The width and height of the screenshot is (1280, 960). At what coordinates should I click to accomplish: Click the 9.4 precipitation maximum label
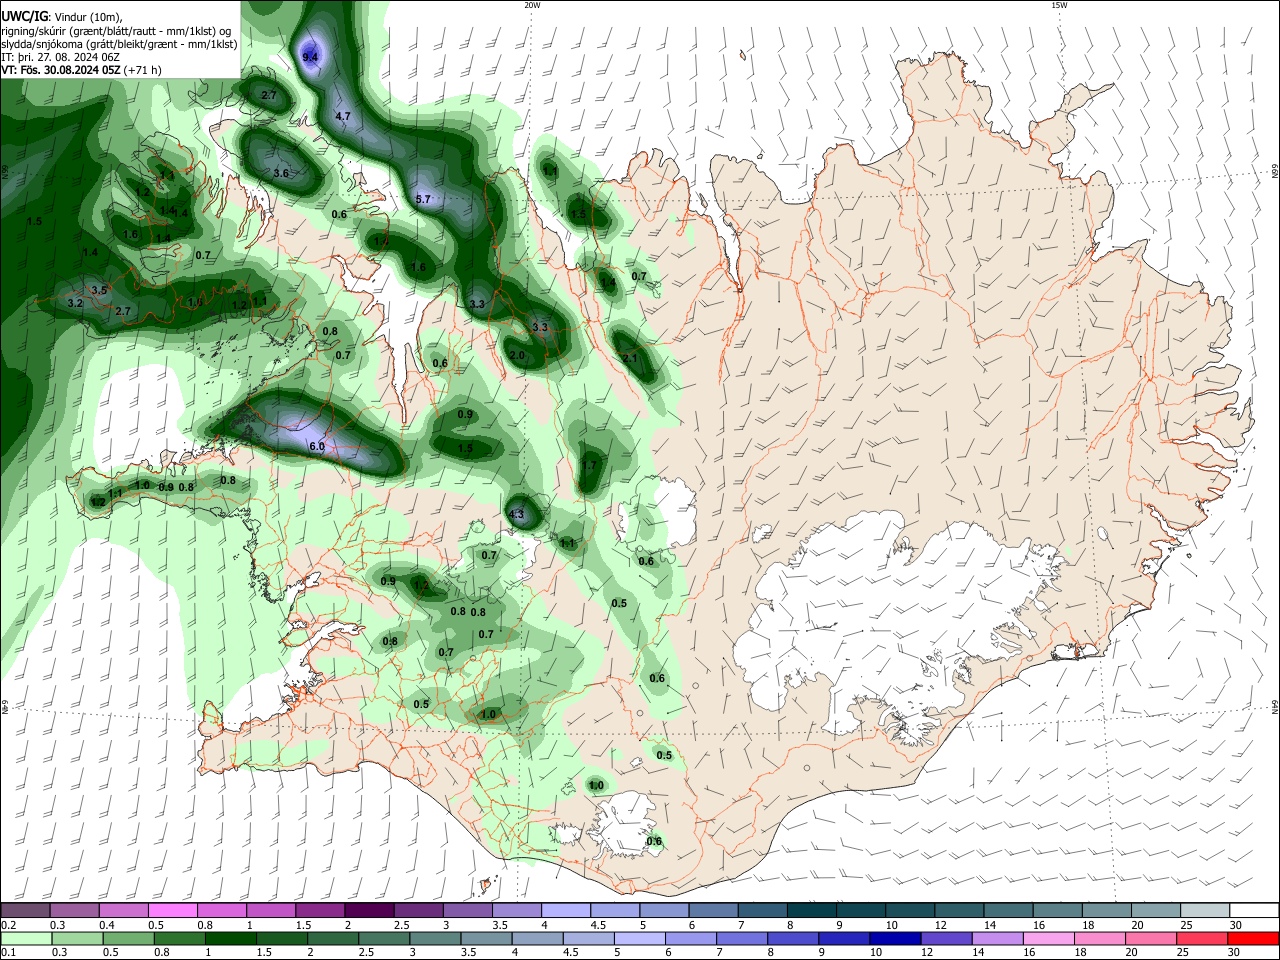point(310,57)
